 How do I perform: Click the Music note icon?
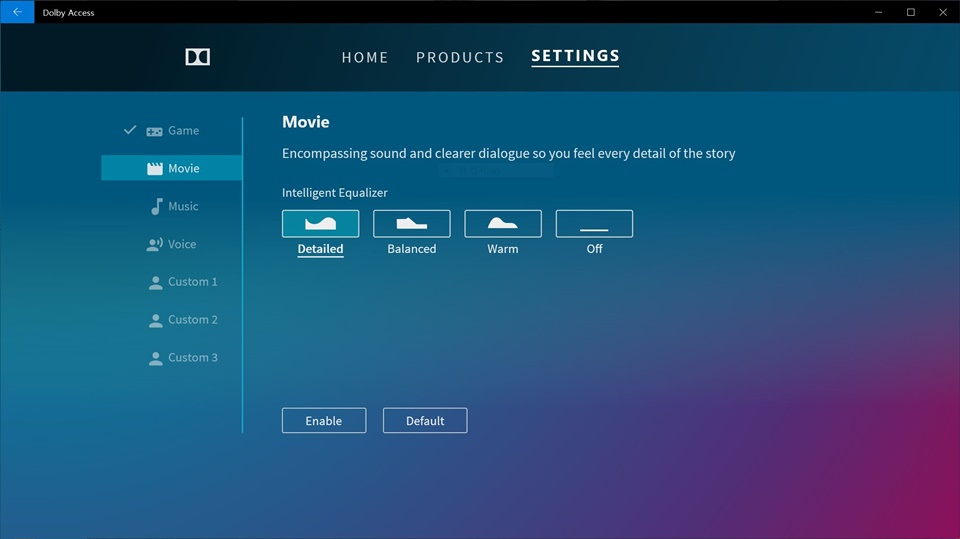[x=155, y=206]
